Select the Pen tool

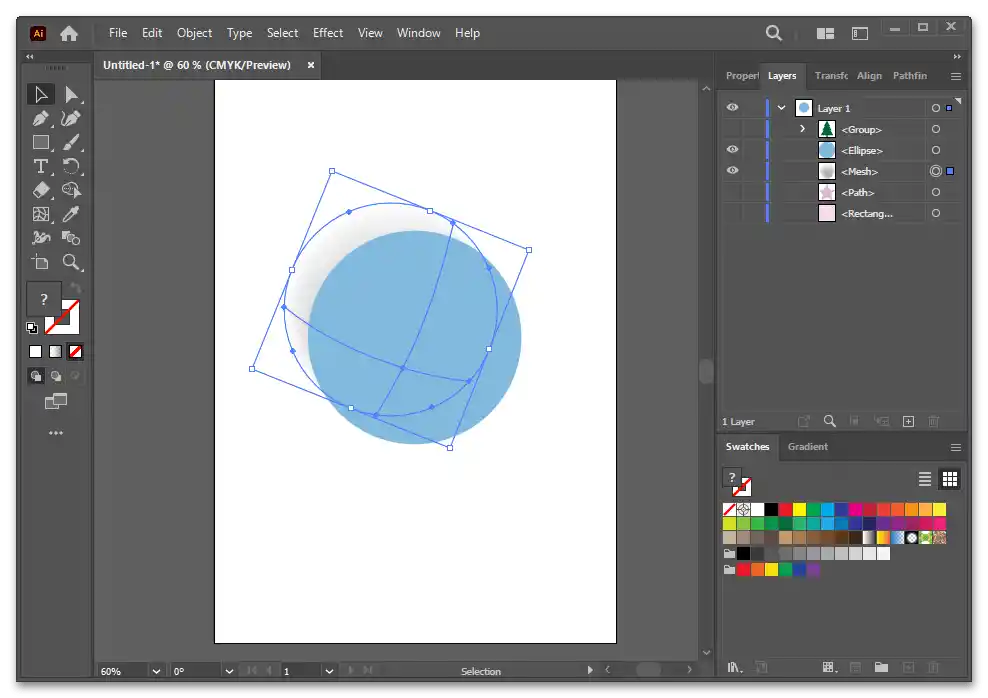[x=41, y=119]
